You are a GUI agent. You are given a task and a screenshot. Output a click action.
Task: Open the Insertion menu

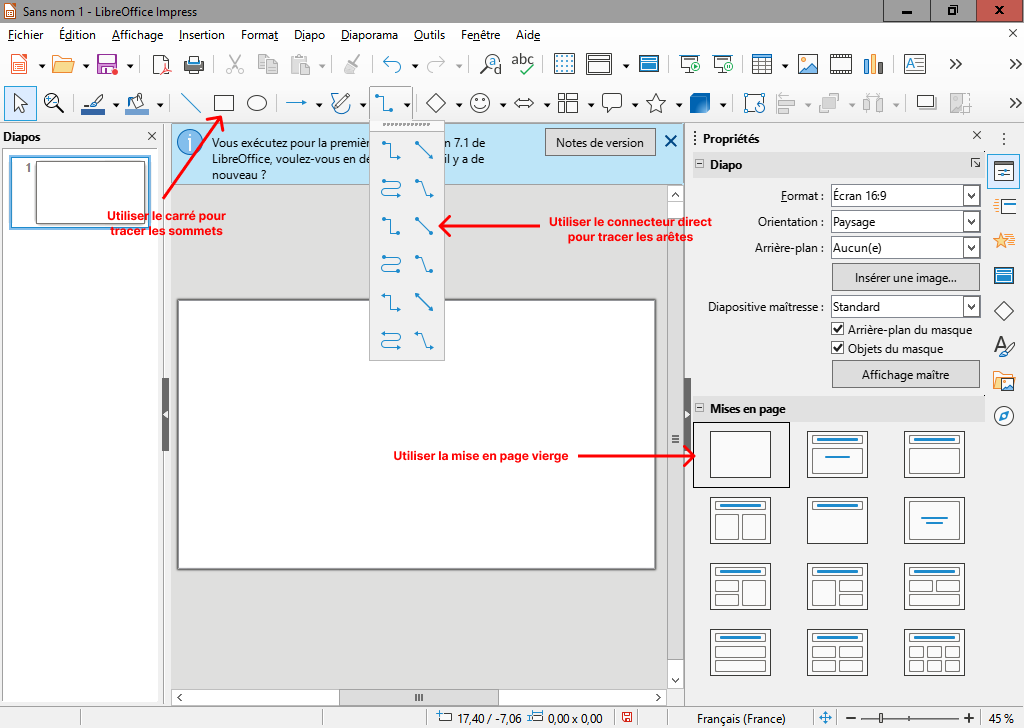tap(201, 35)
